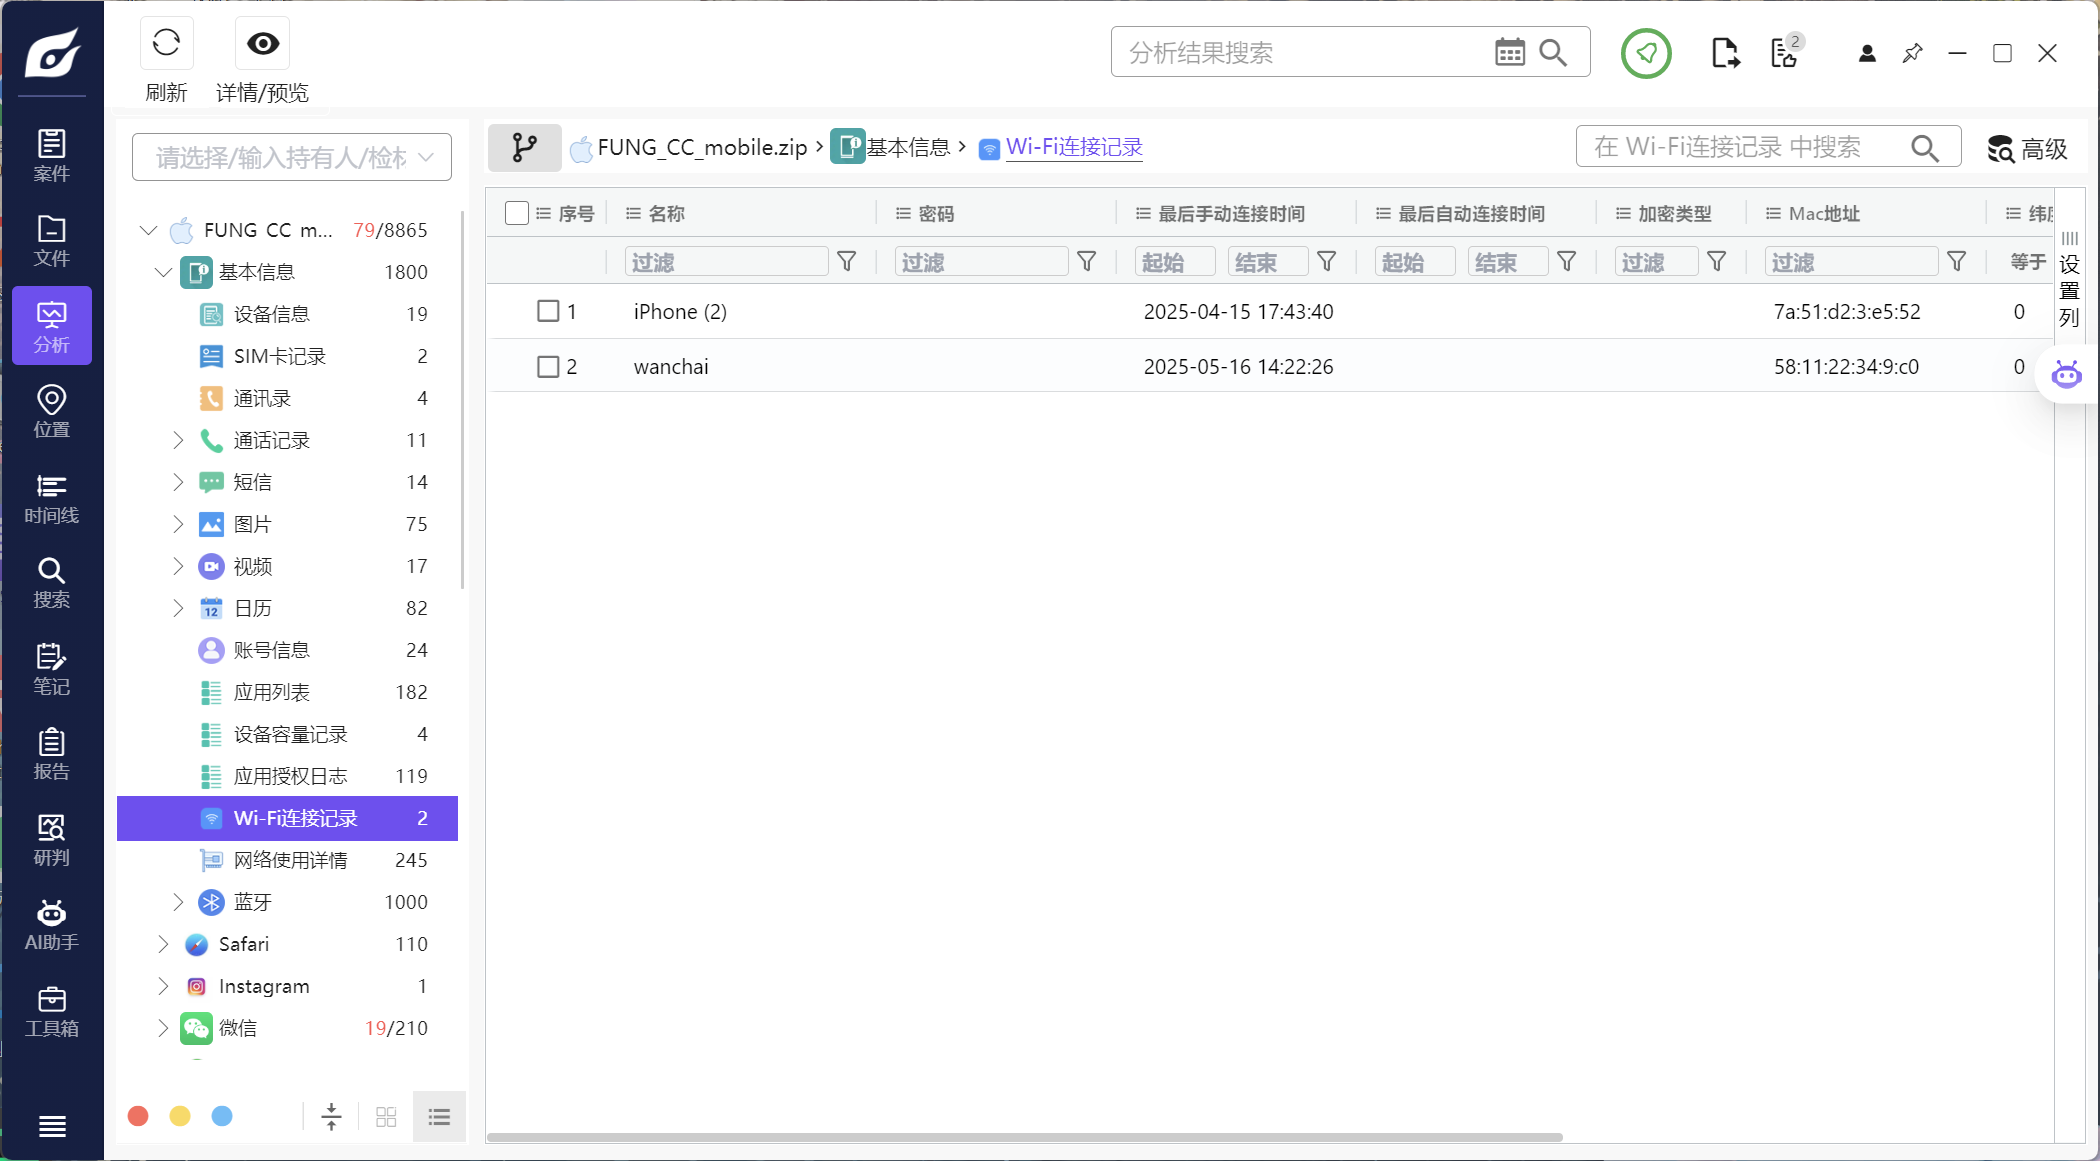Image resolution: width=2100 pixels, height=1161 pixels.
Task: Click the refresh (刷新) icon
Action: click(166, 44)
